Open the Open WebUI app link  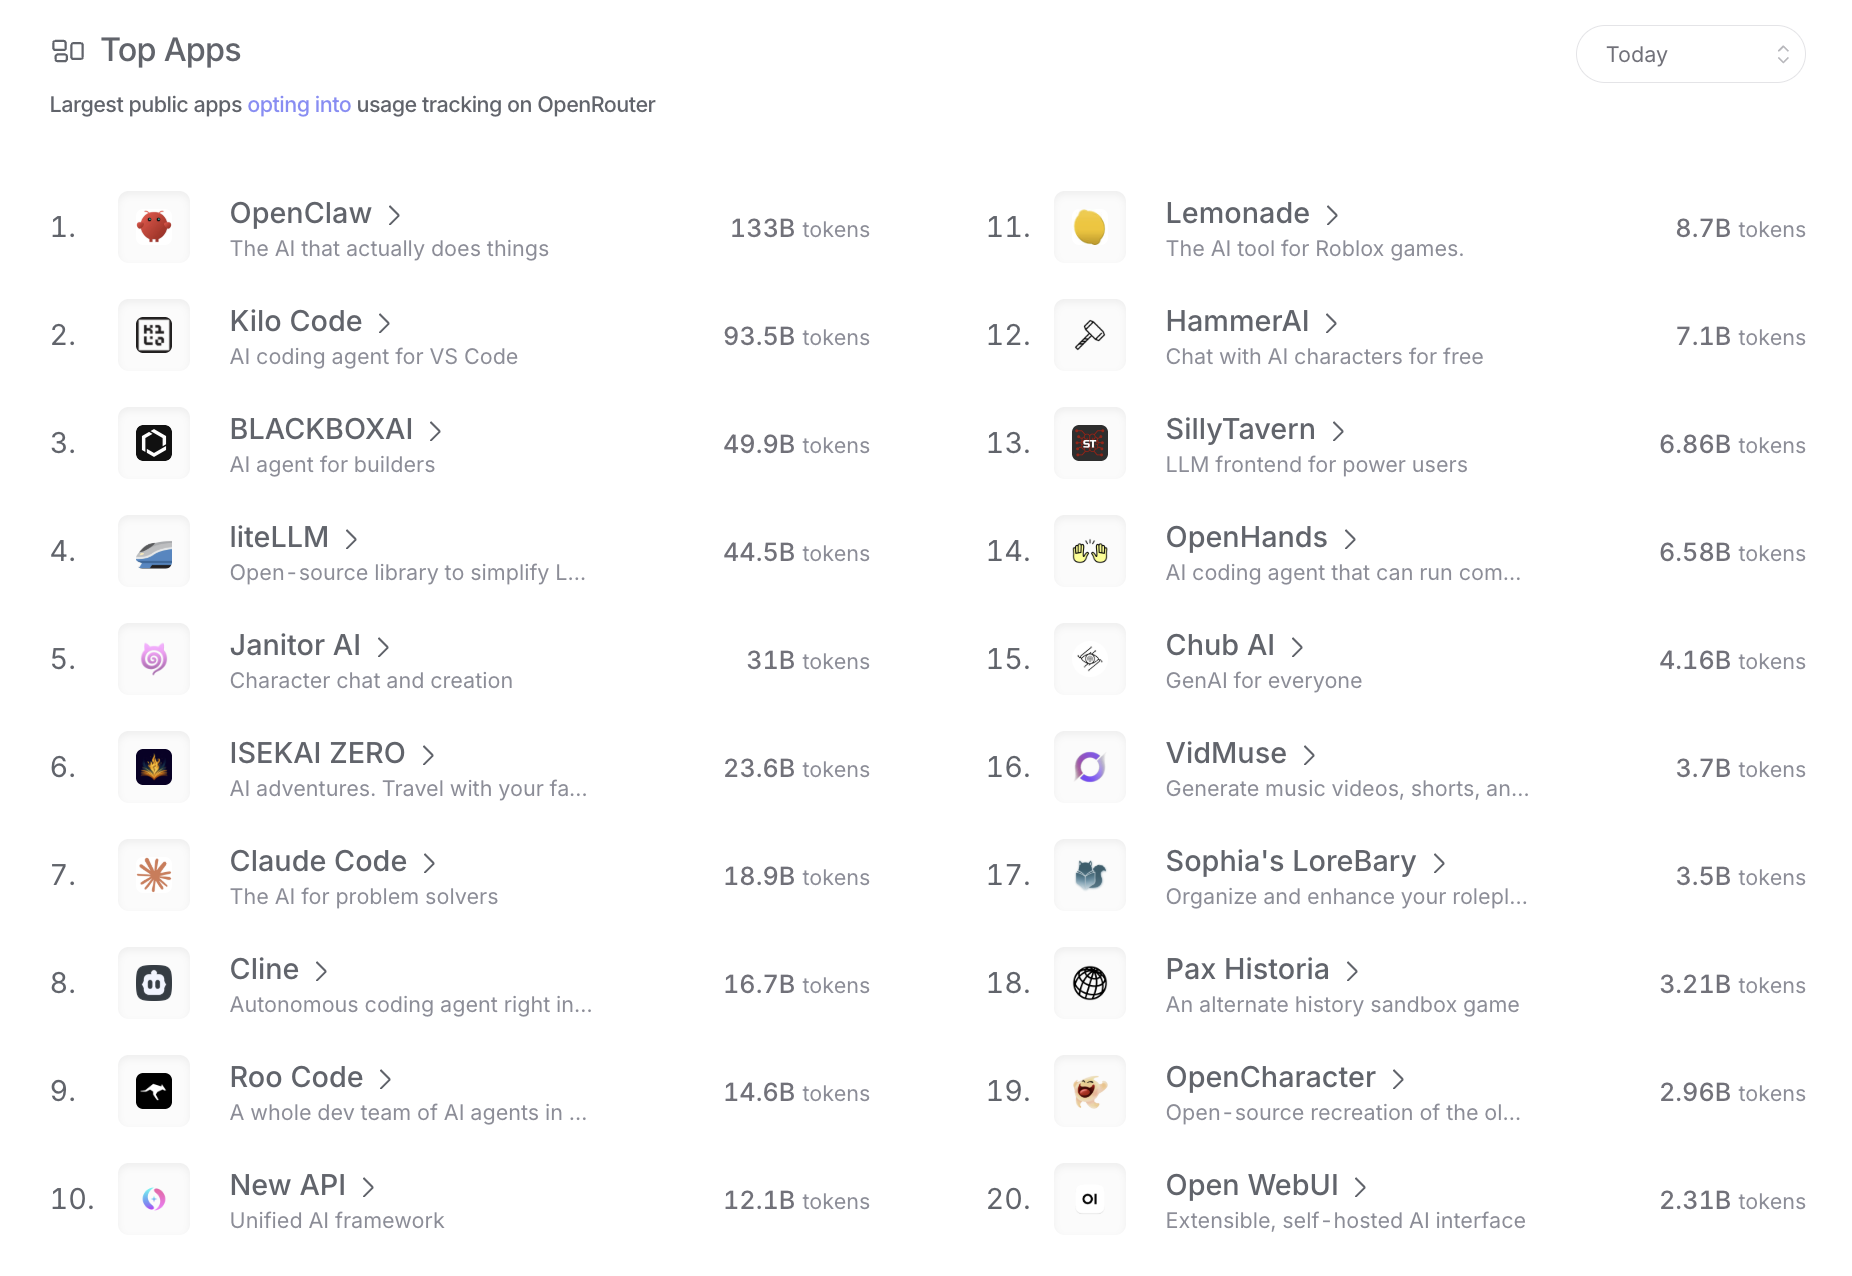coord(1252,1185)
